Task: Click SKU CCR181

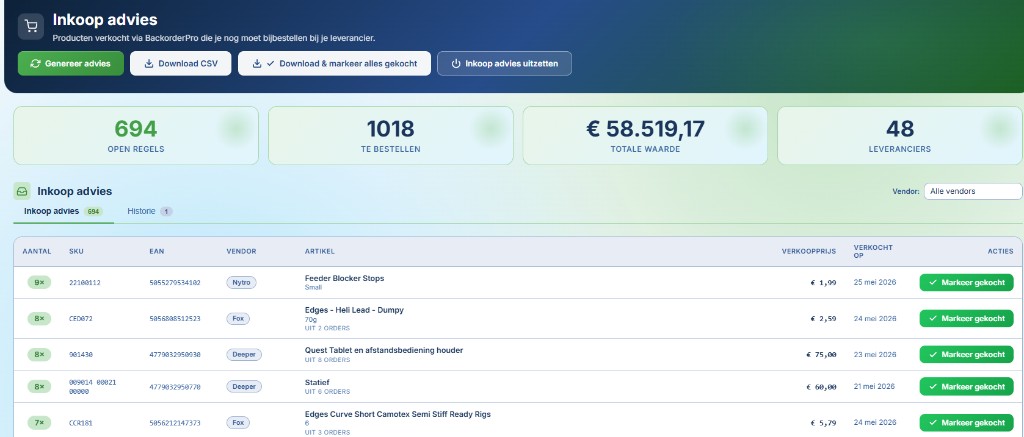Action: [x=81, y=423]
